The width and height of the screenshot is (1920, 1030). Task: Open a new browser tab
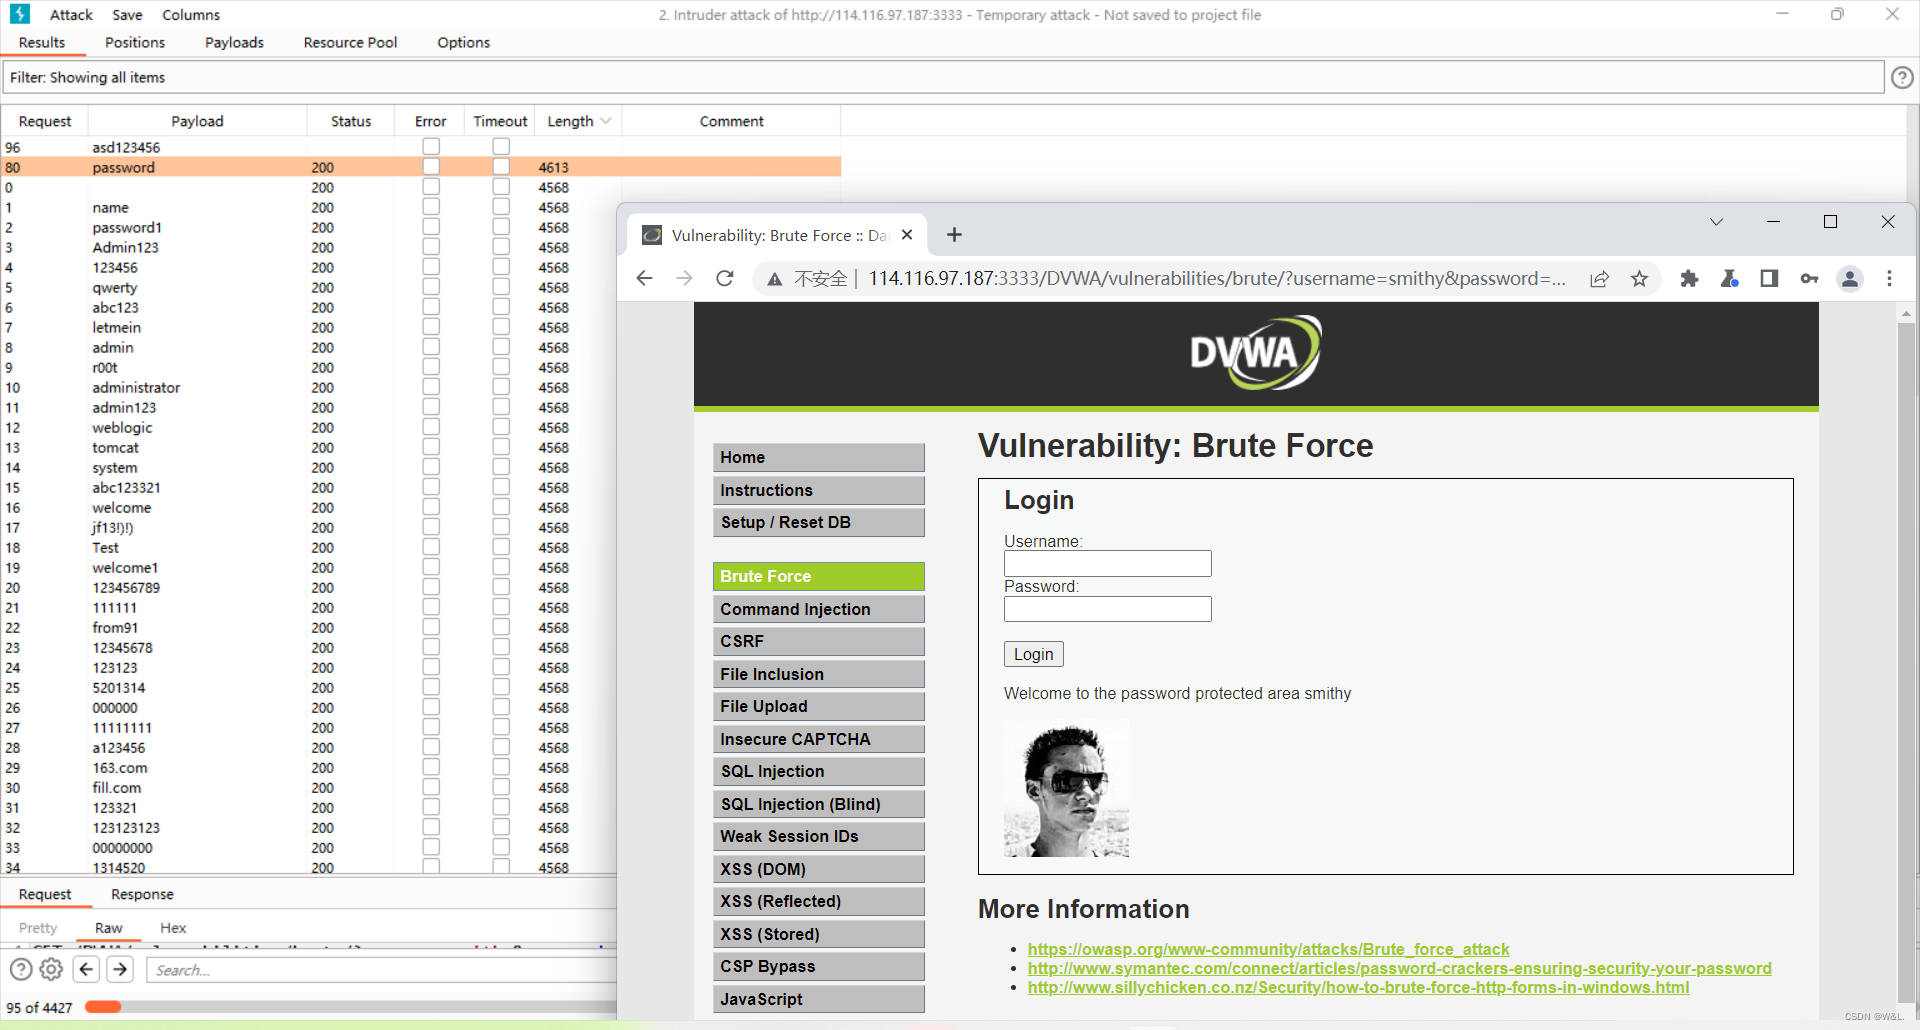[954, 234]
